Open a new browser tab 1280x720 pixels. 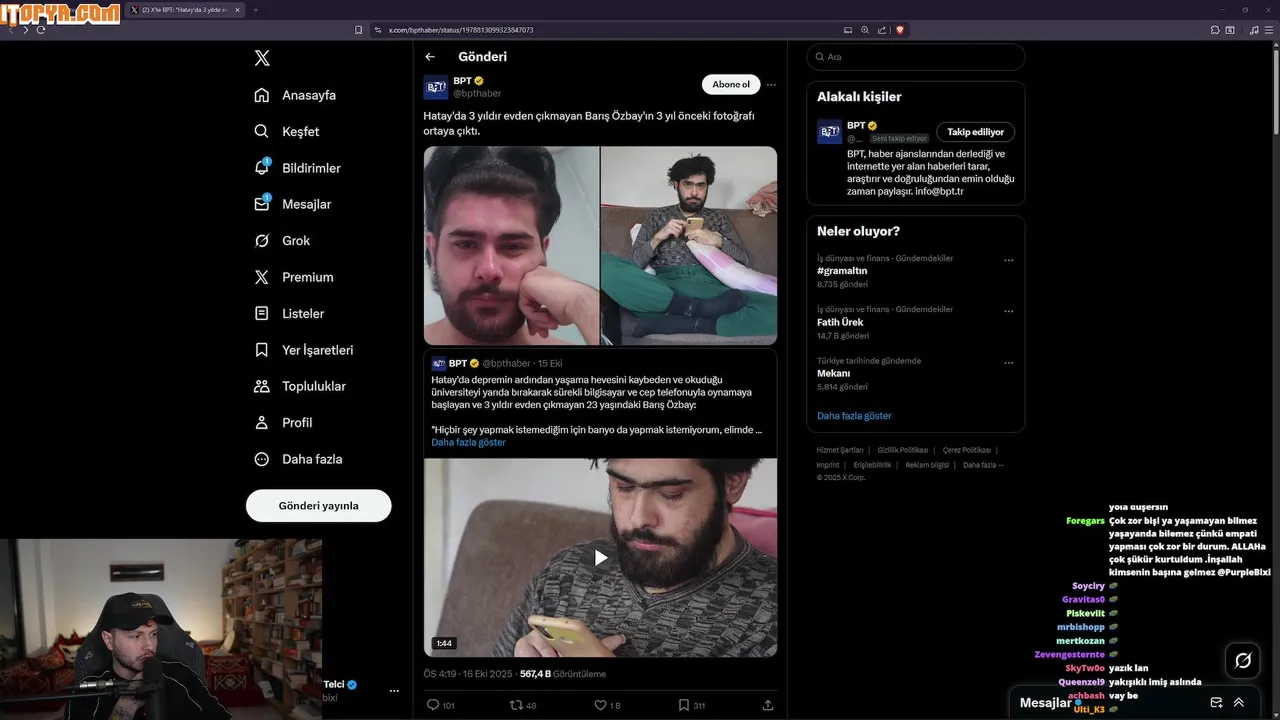pyautogui.click(x=256, y=10)
